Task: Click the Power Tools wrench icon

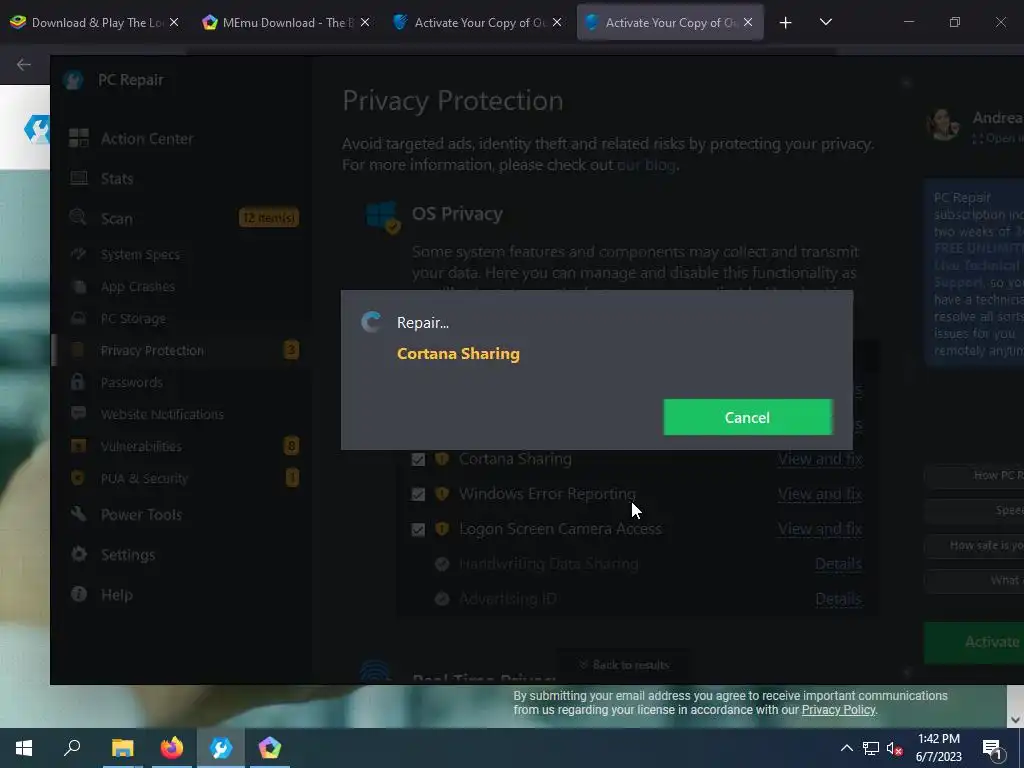Action: (x=78, y=513)
